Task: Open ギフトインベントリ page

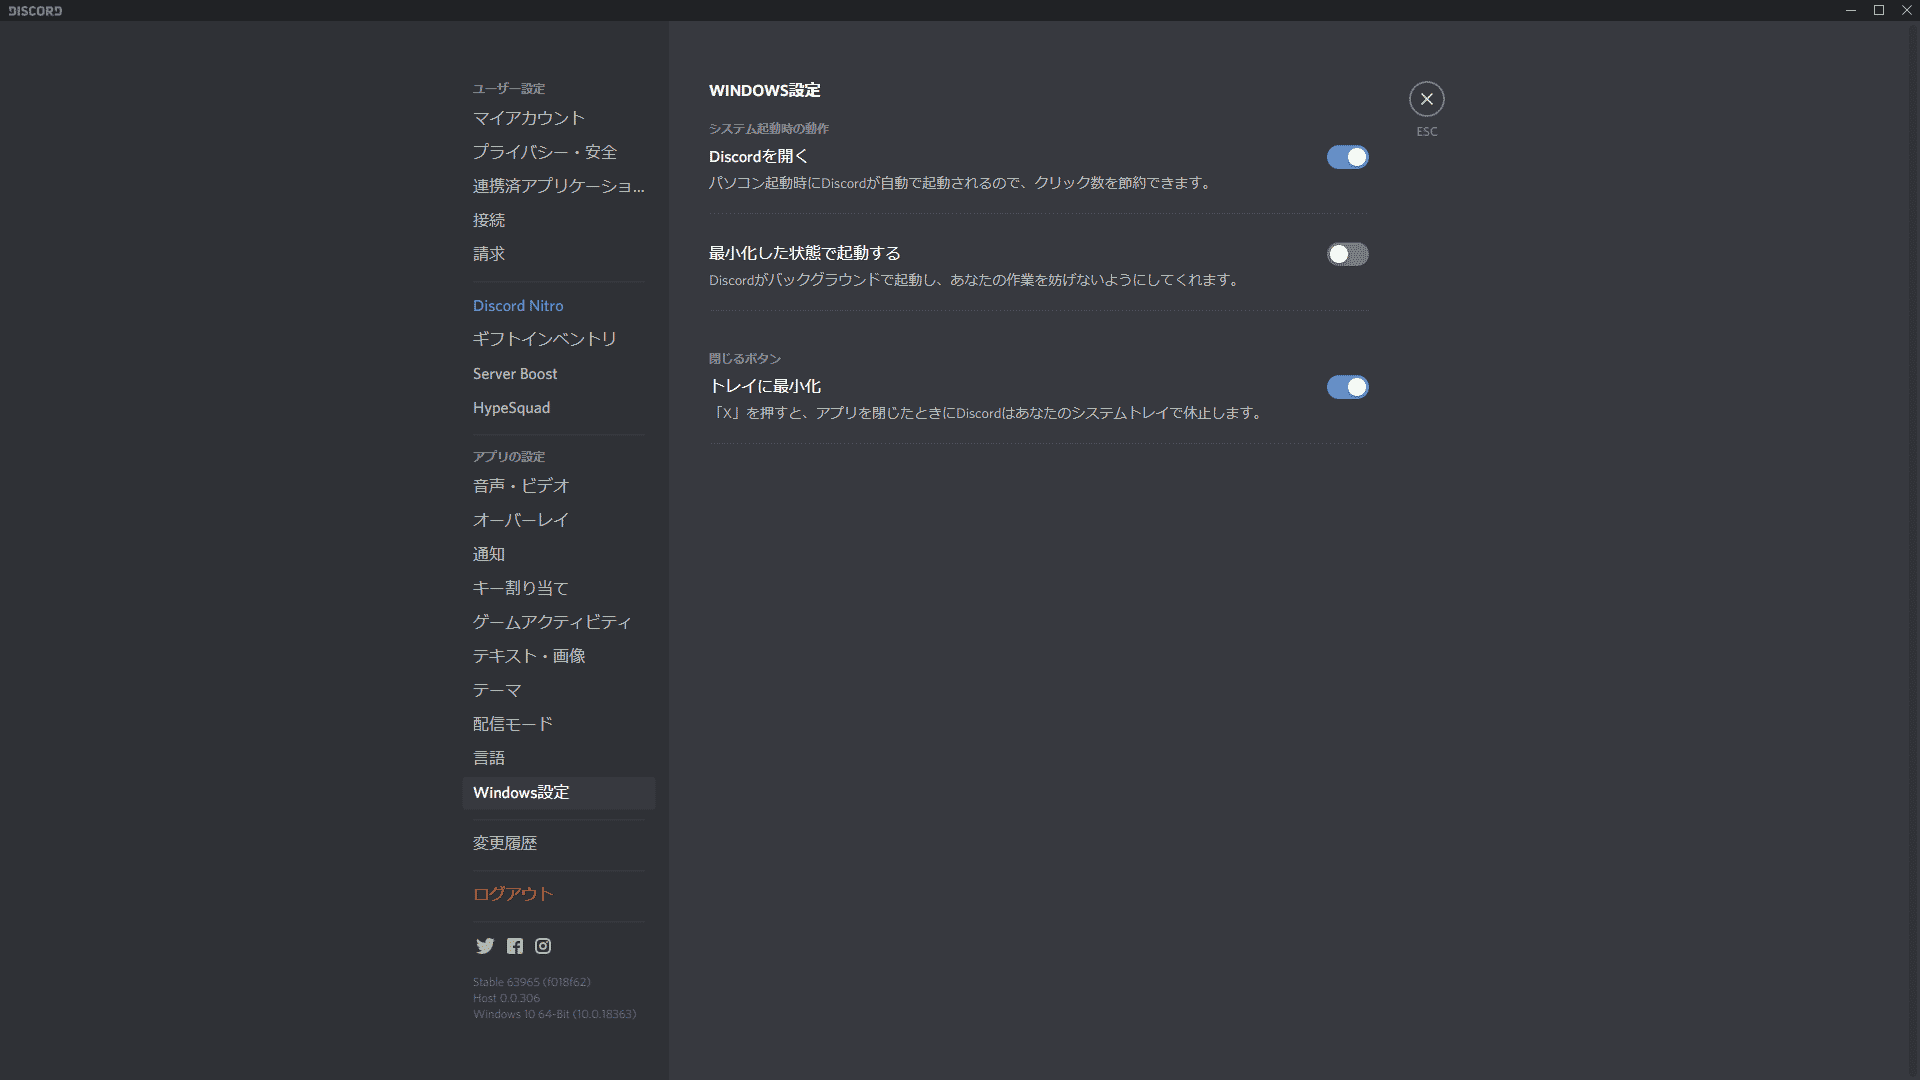Action: (559, 339)
